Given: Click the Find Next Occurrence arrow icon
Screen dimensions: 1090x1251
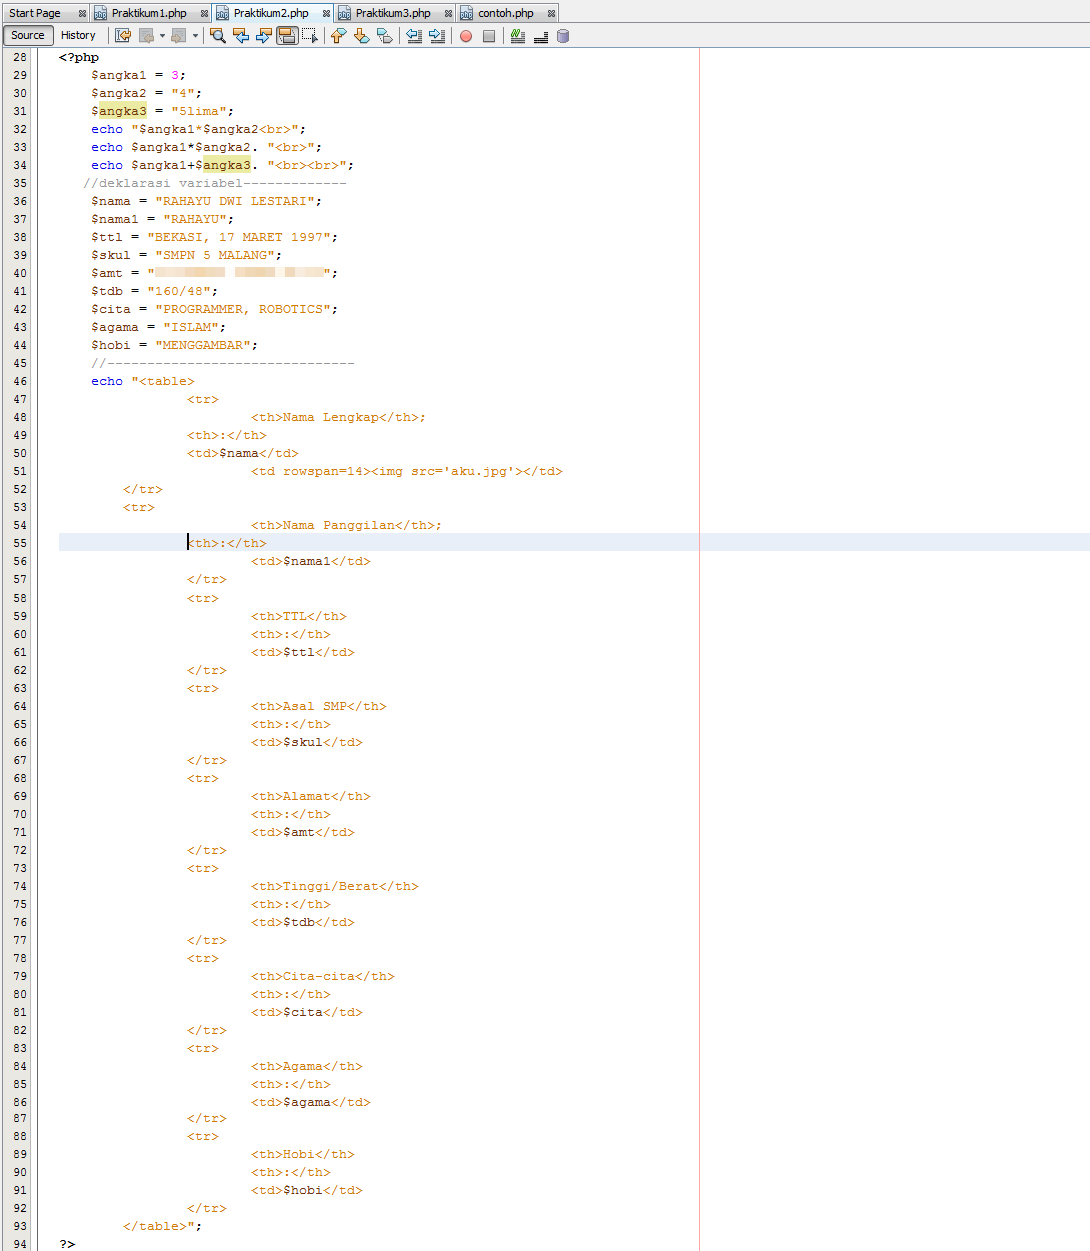Looking at the screenshot, I should pyautogui.click(x=263, y=36).
